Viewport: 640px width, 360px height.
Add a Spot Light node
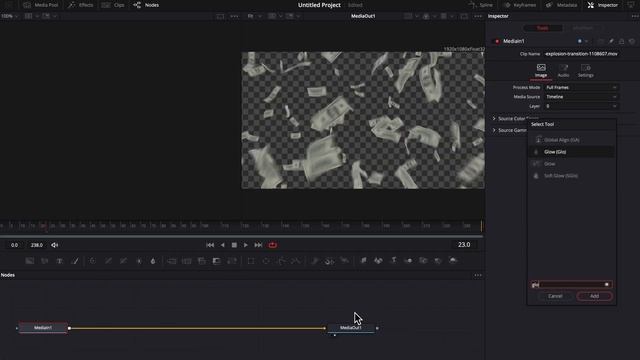coord(438,261)
